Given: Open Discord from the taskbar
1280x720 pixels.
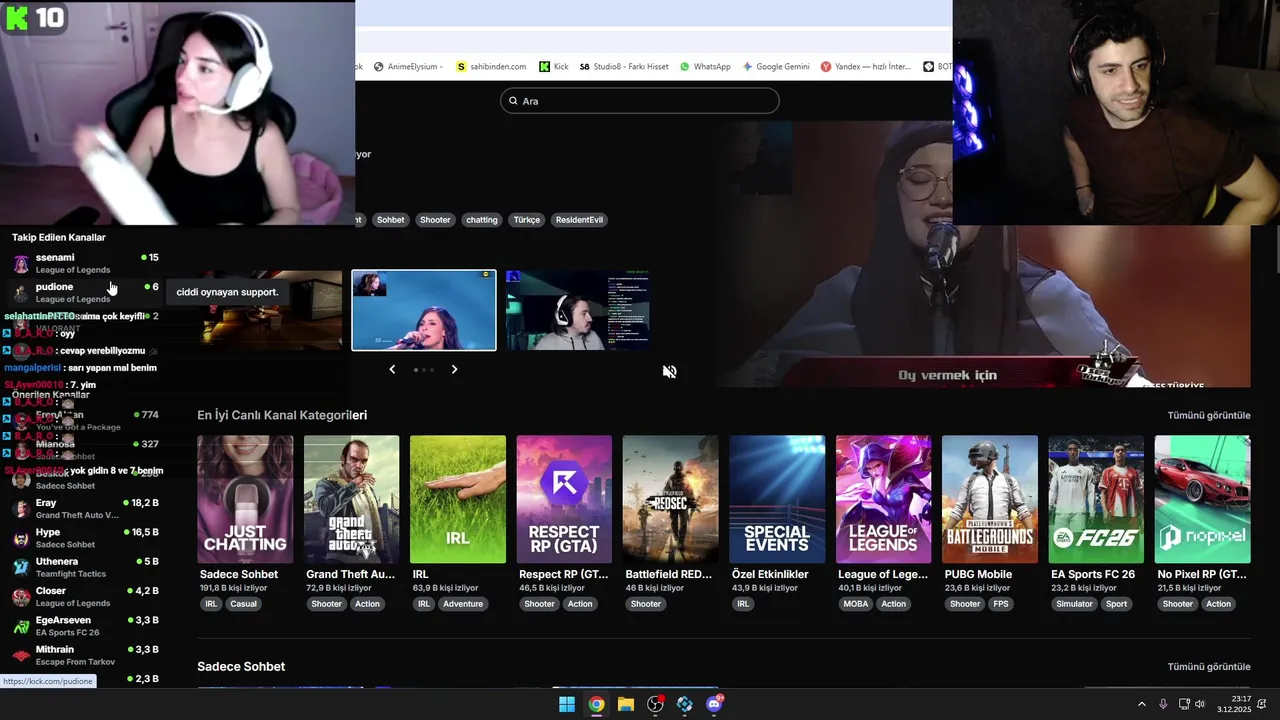Looking at the screenshot, I should pos(714,704).
